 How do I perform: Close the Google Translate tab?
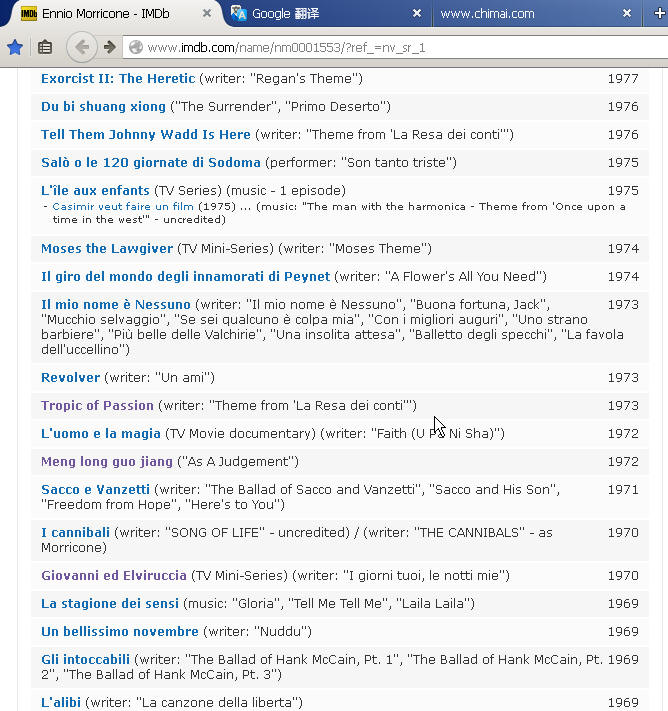click(x=417, y=13)
